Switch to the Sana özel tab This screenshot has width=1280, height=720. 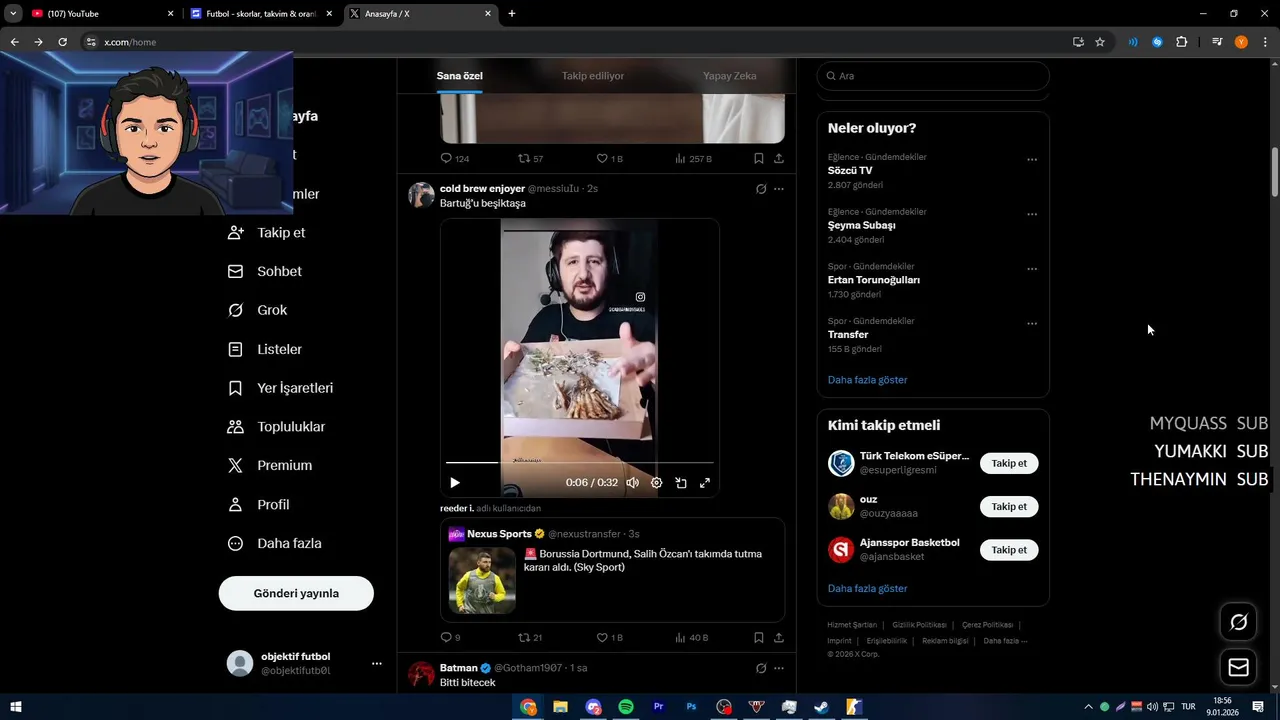click(x=460, y=76)
